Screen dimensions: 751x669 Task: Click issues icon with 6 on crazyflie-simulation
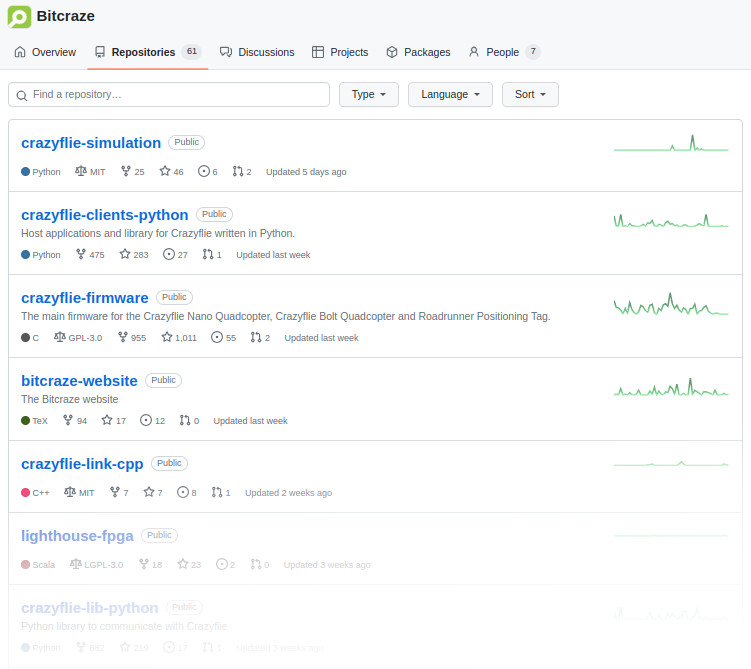click(x=204, y=171)
